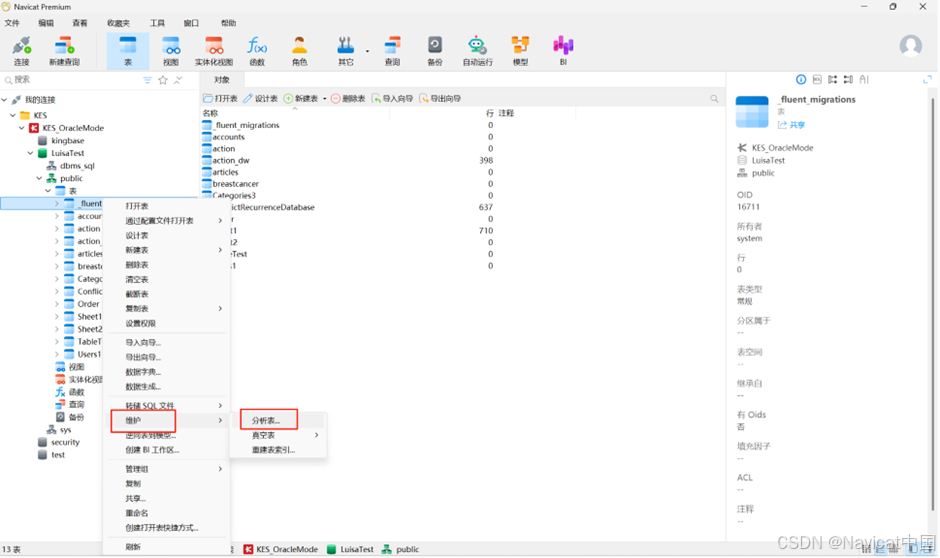Open the File menu
The width and height of the screenshot is (940, 558).
click(x=12, y=23)
